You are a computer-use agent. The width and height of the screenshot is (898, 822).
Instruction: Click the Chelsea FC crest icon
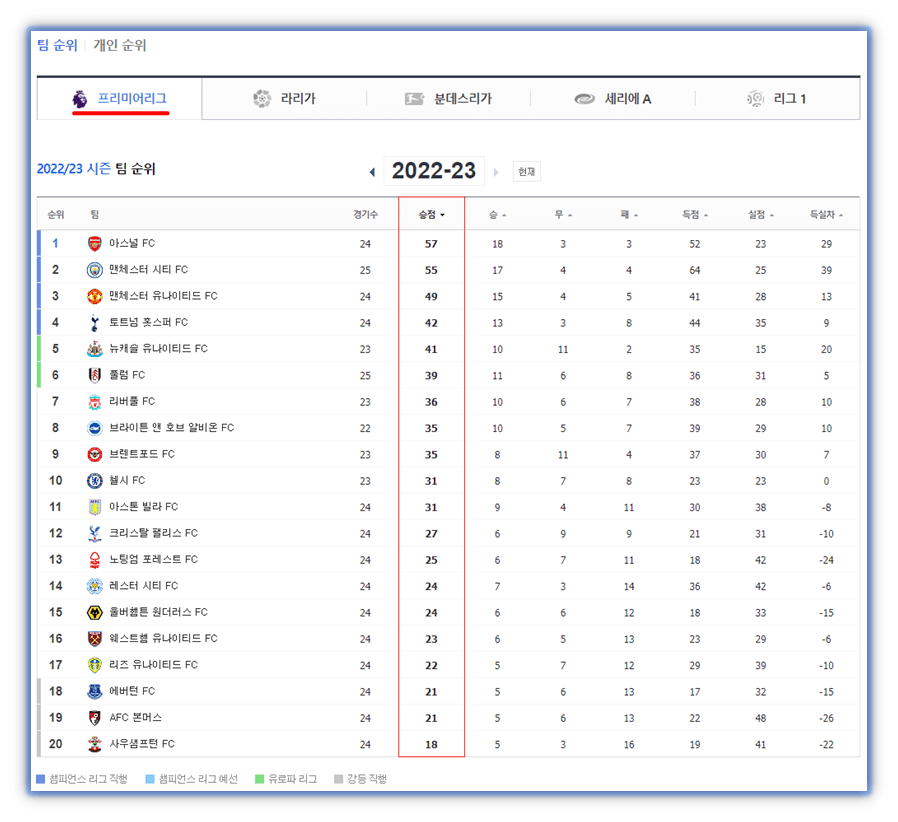click(94, 481)
